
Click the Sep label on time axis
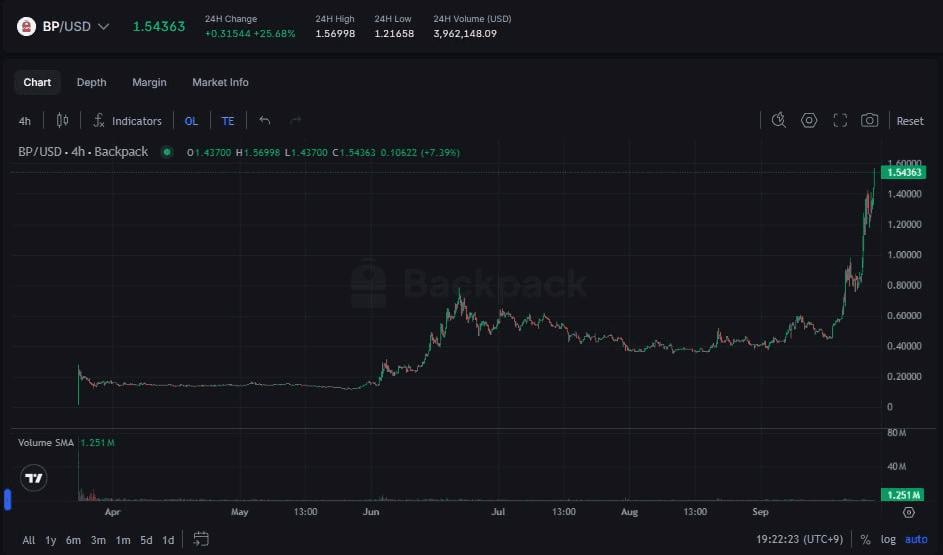click(760, 512)
